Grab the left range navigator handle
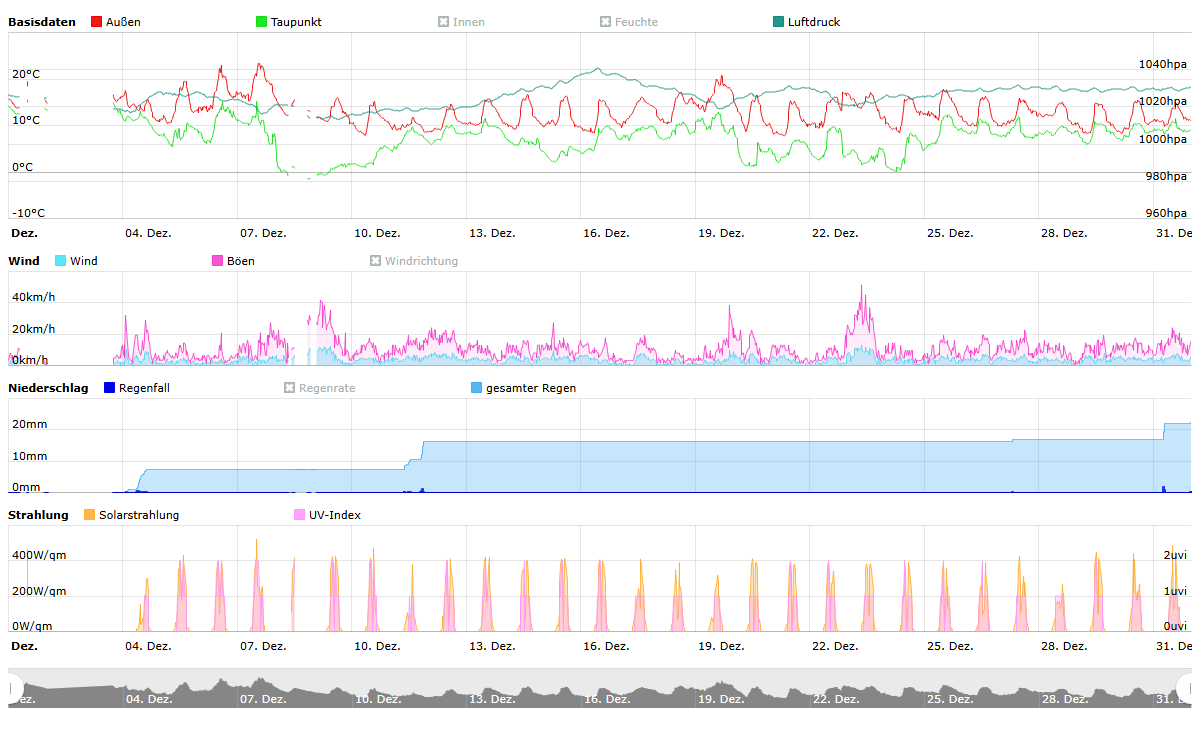 pyautogui.click(x=14, y=688)
